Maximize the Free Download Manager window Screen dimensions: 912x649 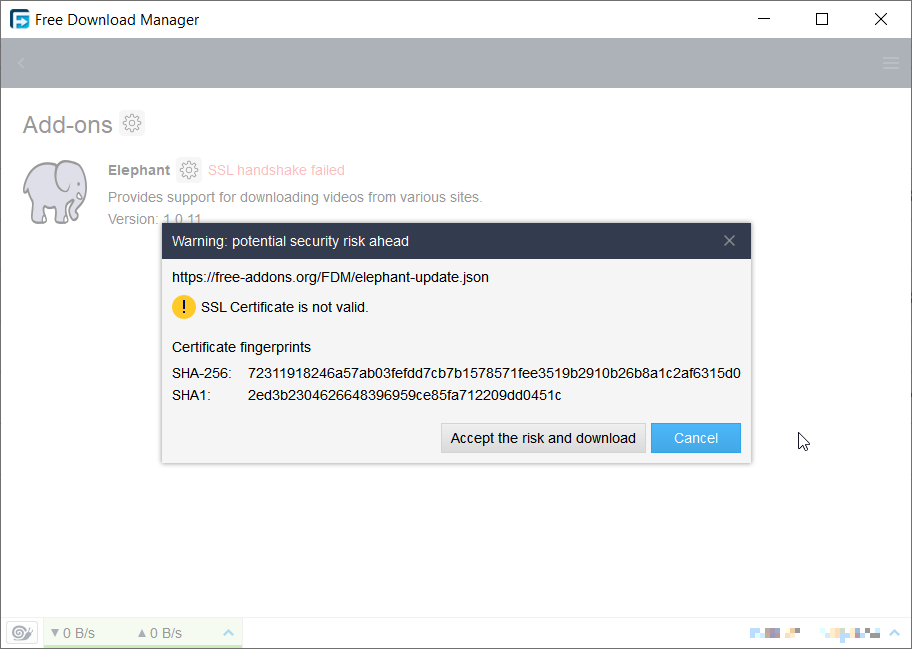click(822, 19)
